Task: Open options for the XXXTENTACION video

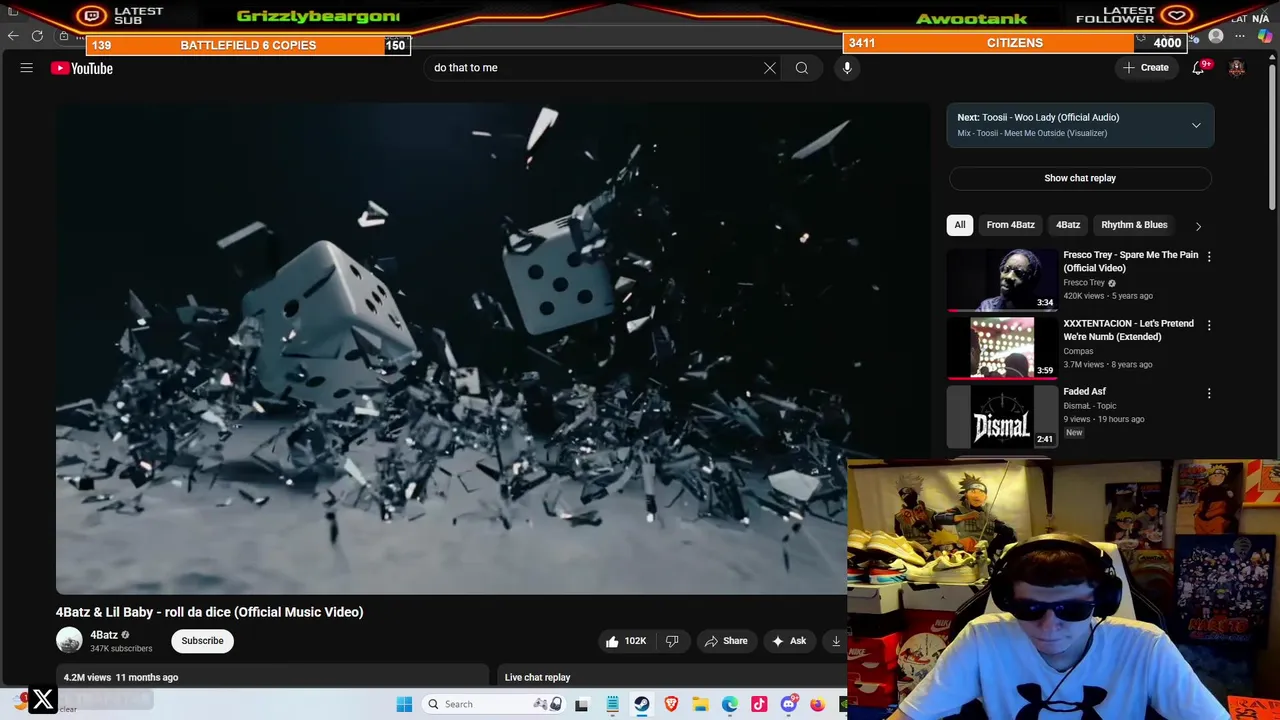Action: pyautogui.click(x=1209, y=326)
